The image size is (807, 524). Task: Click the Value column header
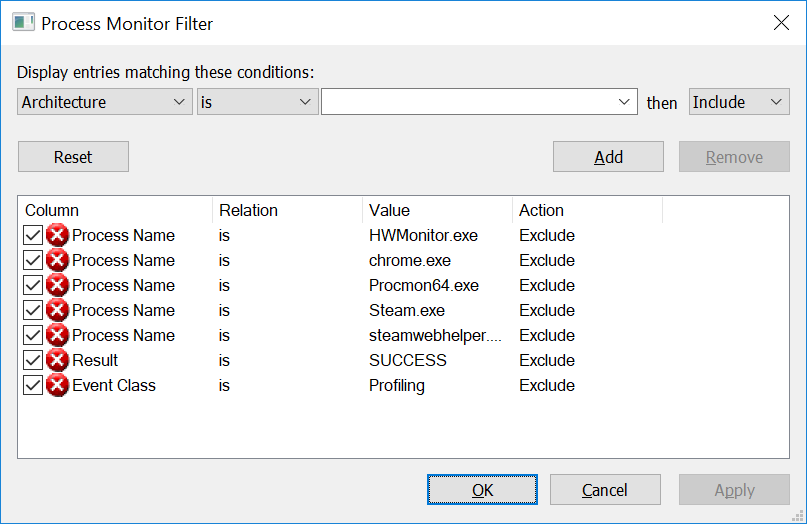[x=437, y=210]
